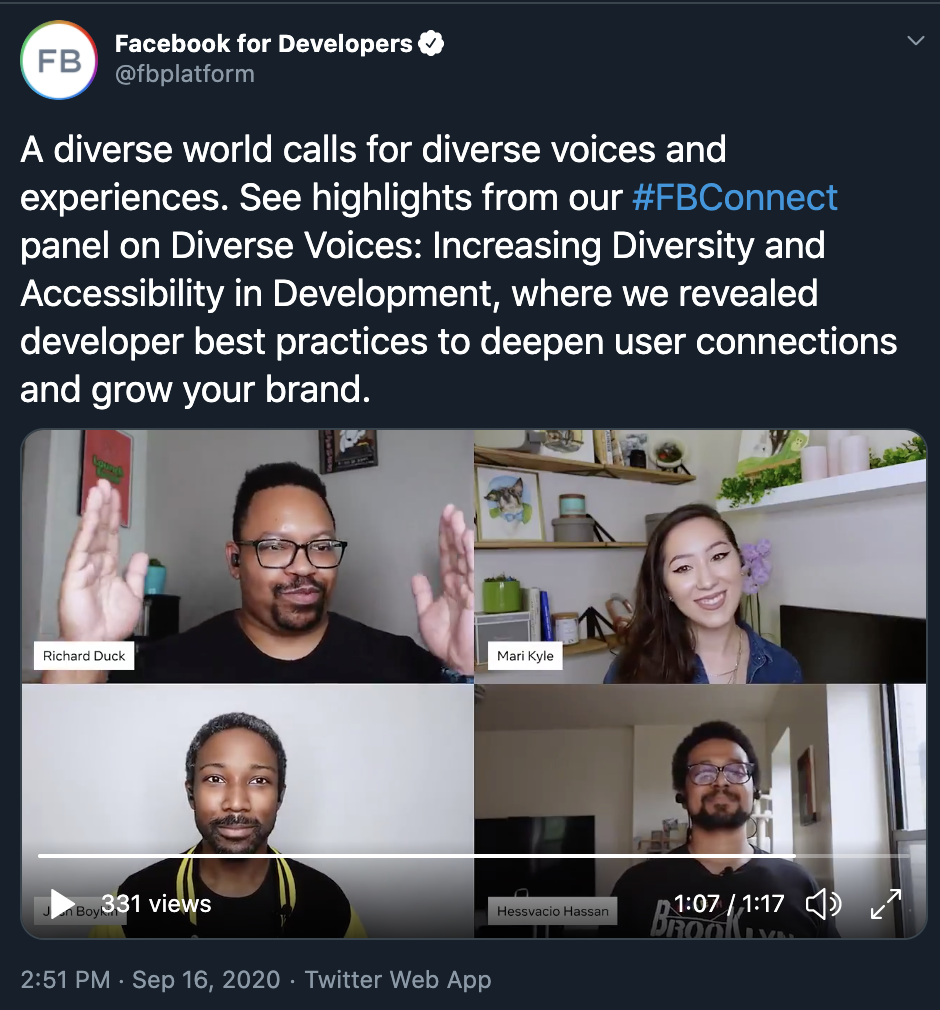Click the Richard Duck name label
The height and width of the screenshot is (1010, 940).
pyautogui.click(x=84, y=656)
